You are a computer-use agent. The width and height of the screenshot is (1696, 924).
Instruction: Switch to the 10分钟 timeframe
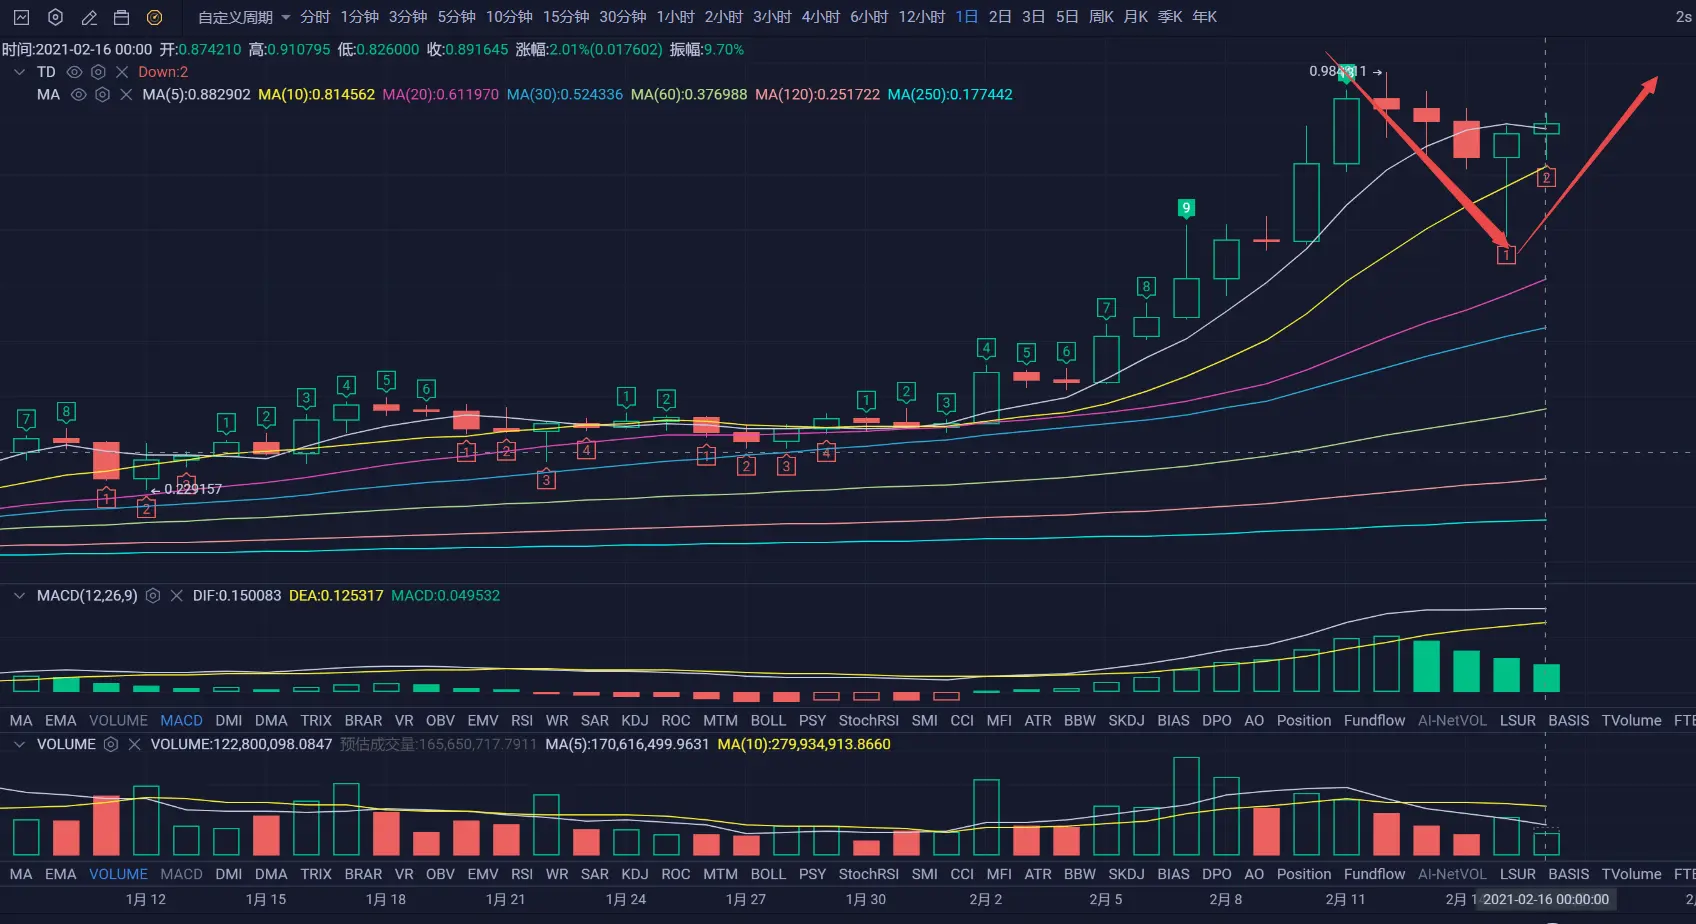click(x=509, y=17)
